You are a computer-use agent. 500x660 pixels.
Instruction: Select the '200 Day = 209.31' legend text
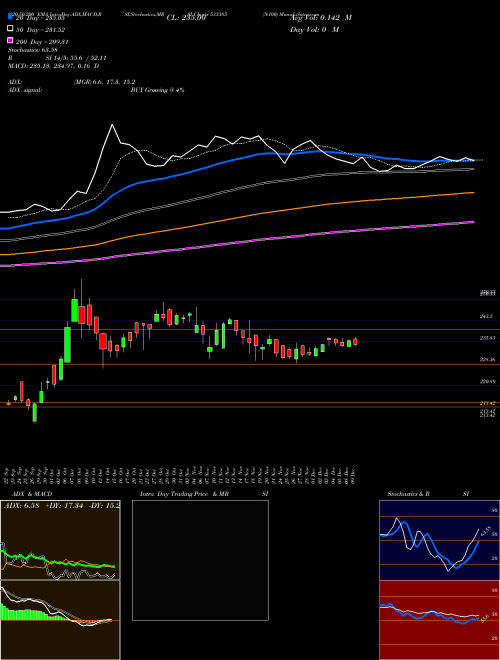43,42
